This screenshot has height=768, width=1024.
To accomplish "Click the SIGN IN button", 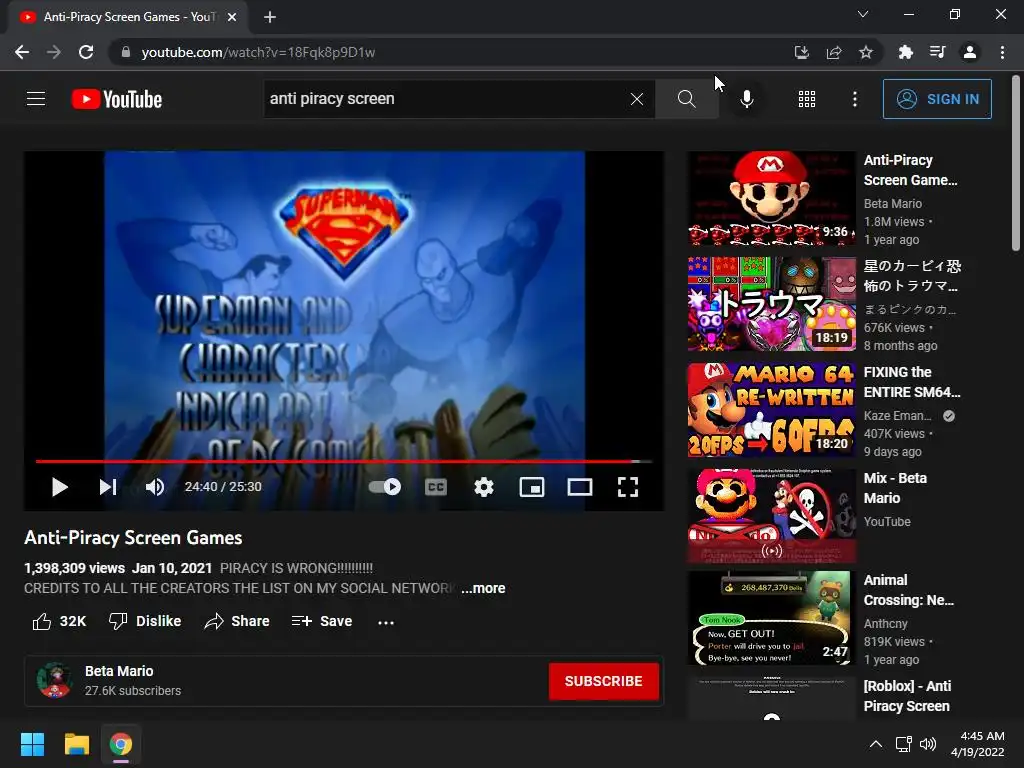I will click(x=937, y=99).
